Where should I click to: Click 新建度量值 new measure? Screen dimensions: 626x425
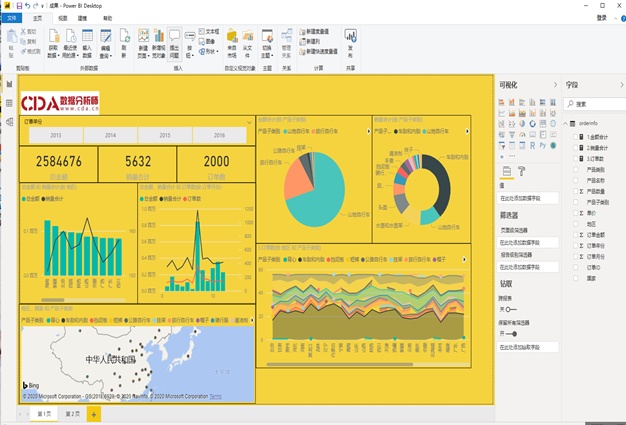coord(314,31)
